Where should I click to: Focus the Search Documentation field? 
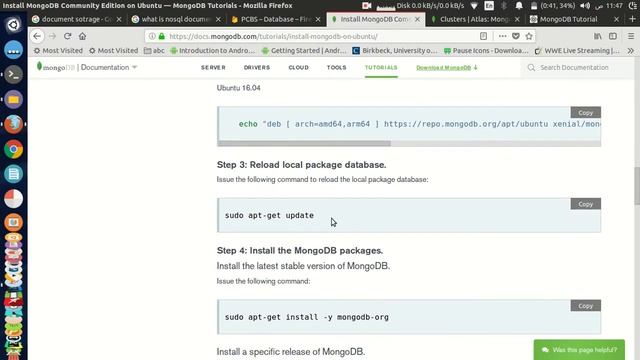tap(574, 68)
